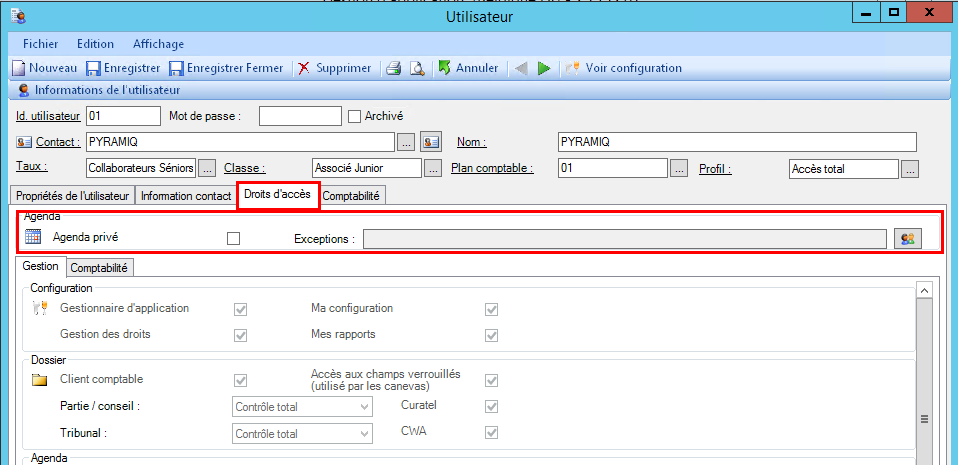
Task: Save using the Enregistrer icon
Action: tap(93, 68)
